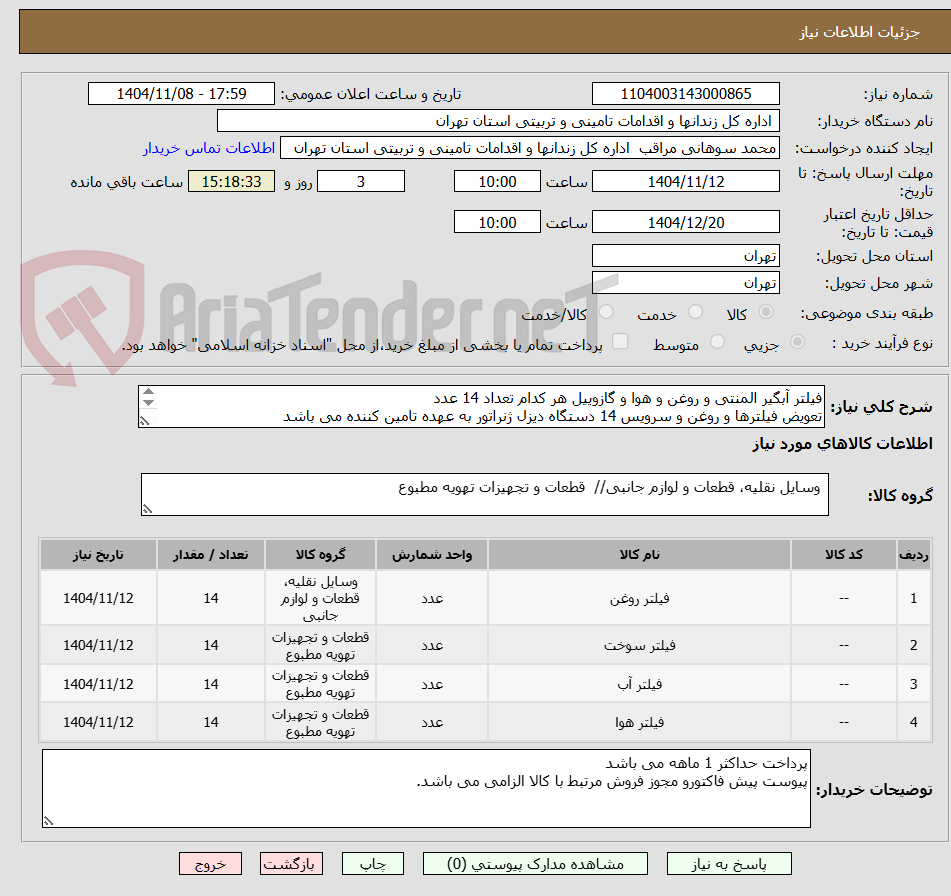951x896 pixels.
Task: Click the نام دستگاه خریدار field
Action: click(x=498, y=121)
